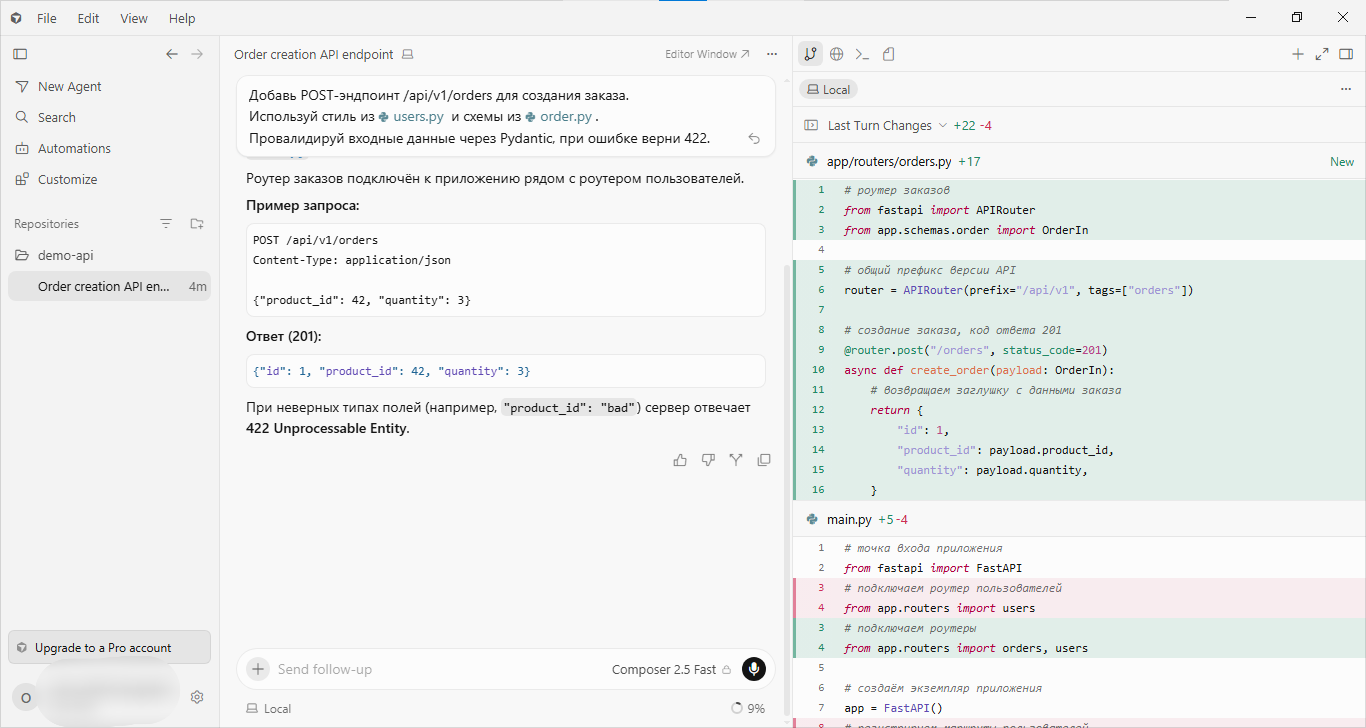
Task: Open the View menu
Action: (134, 18)
